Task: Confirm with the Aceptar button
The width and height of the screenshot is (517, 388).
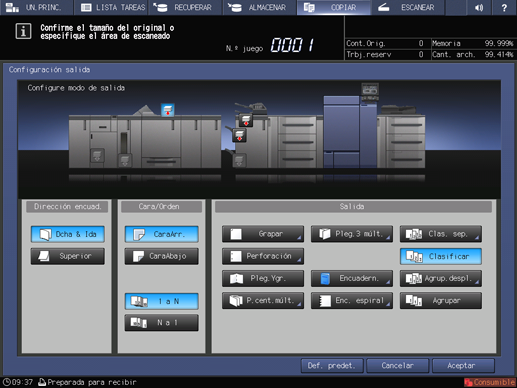Action: coord(463,366)
